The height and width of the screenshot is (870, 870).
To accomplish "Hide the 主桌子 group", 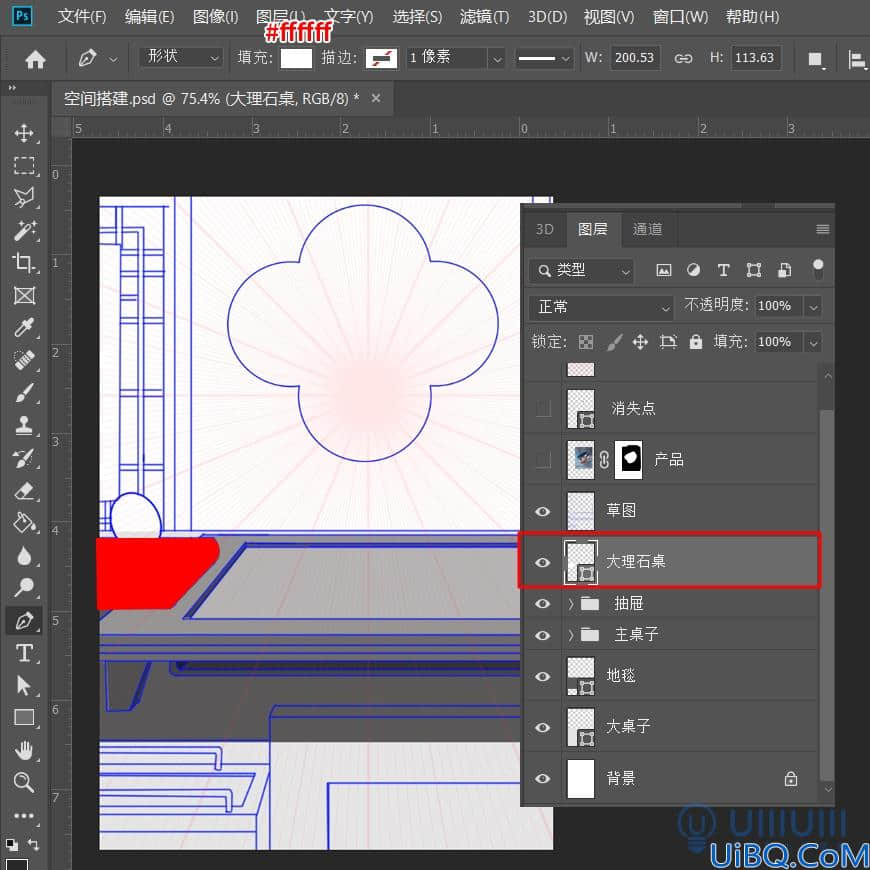I will pos(543,635).
